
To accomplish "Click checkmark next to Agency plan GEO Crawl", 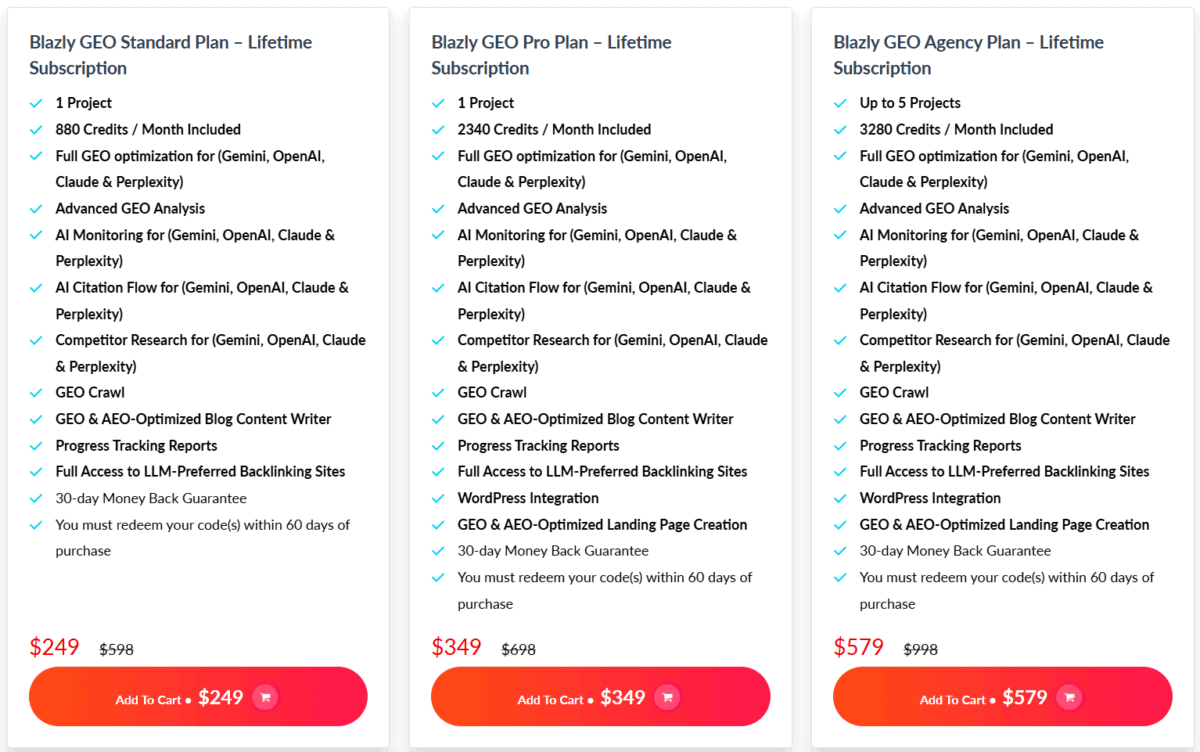I will coord(840,393).
